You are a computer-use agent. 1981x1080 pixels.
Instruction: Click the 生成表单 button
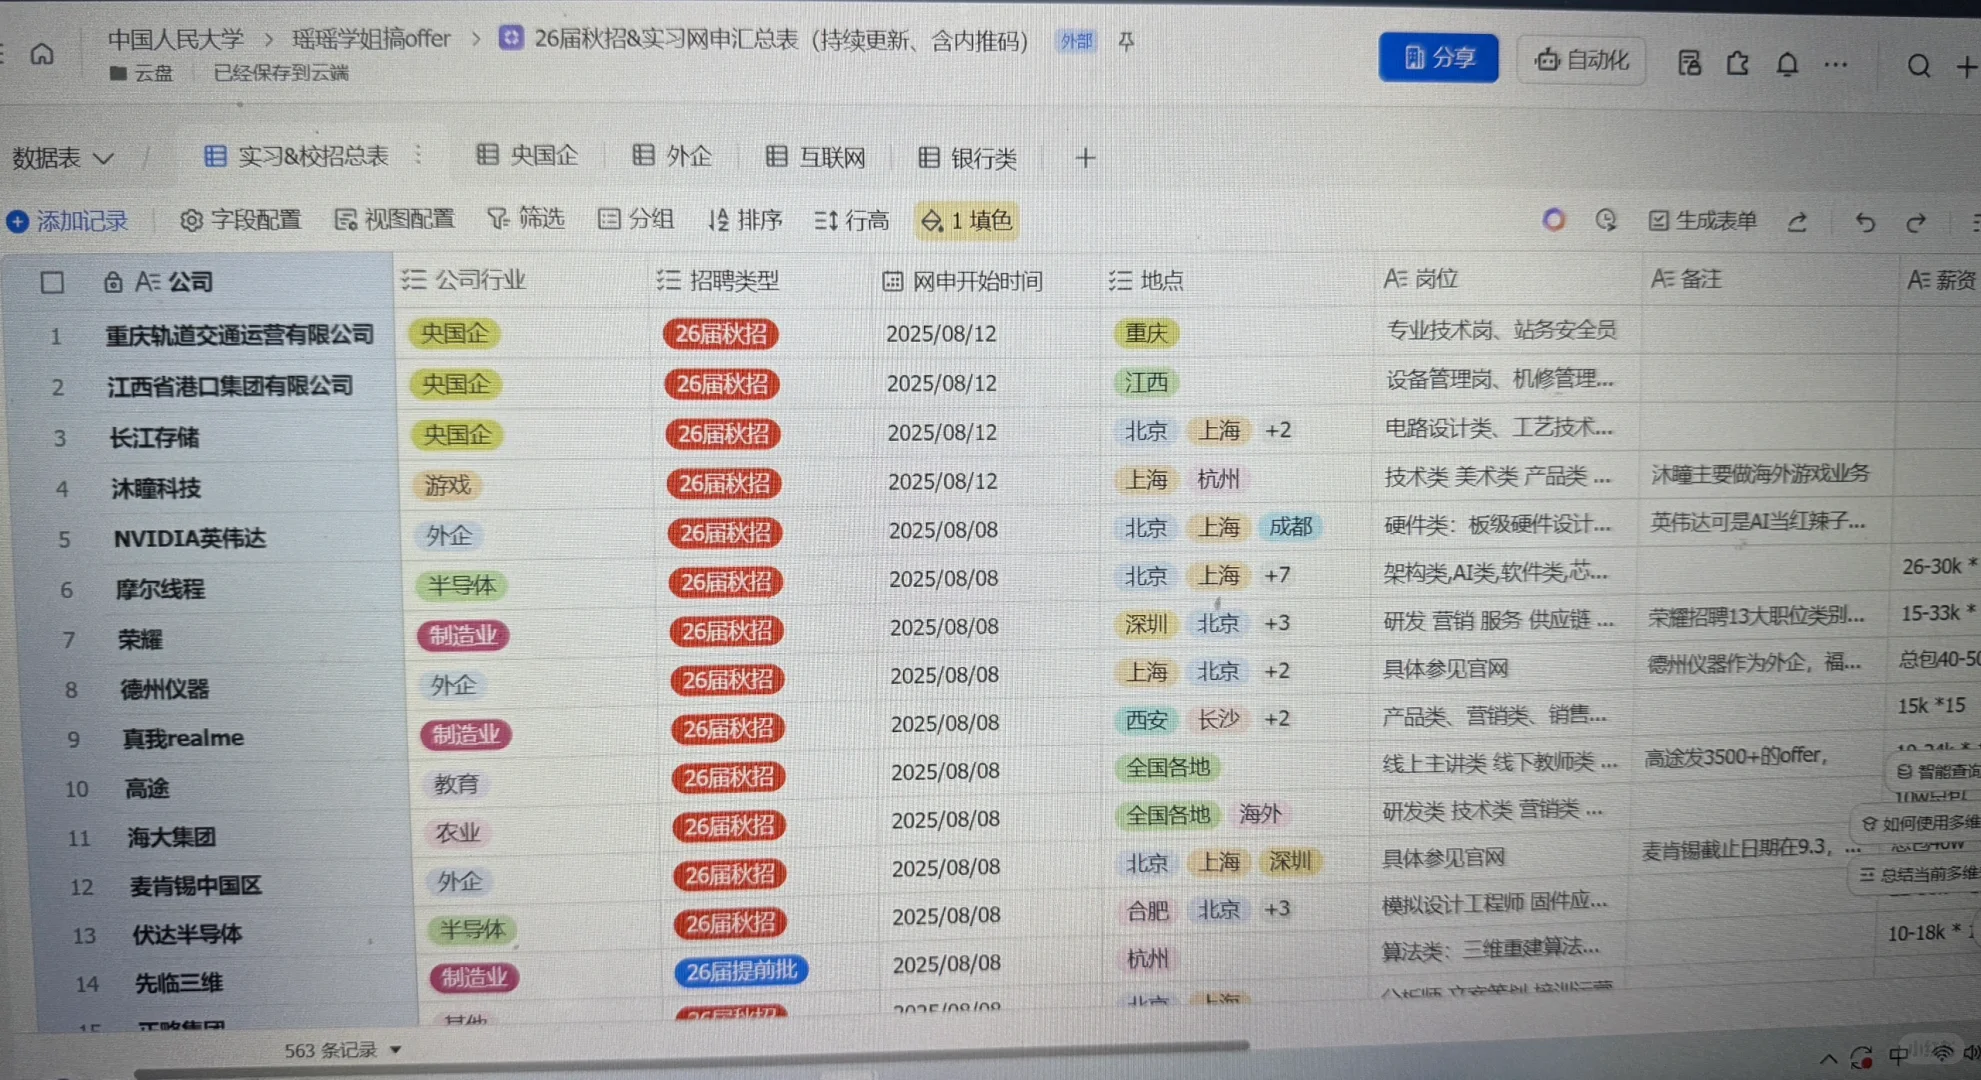pos(1703,221)
